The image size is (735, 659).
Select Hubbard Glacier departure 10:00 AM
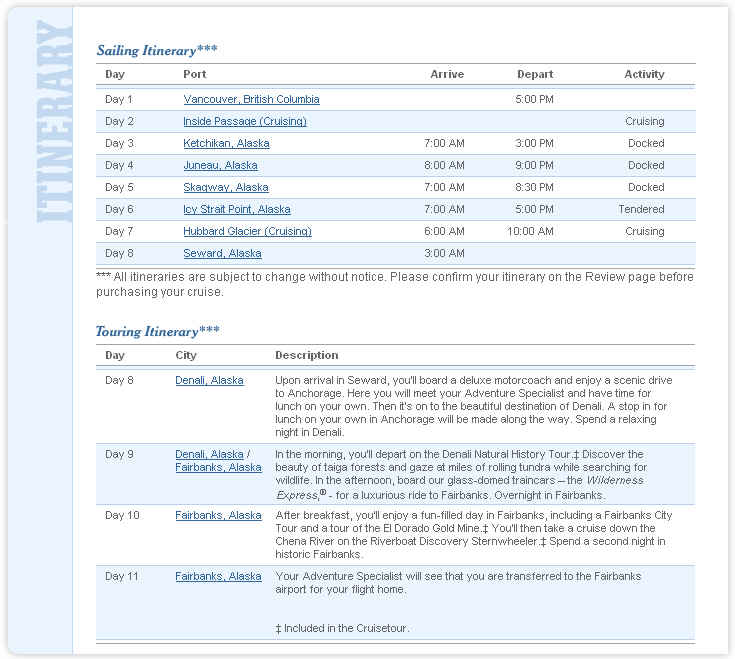531,232
